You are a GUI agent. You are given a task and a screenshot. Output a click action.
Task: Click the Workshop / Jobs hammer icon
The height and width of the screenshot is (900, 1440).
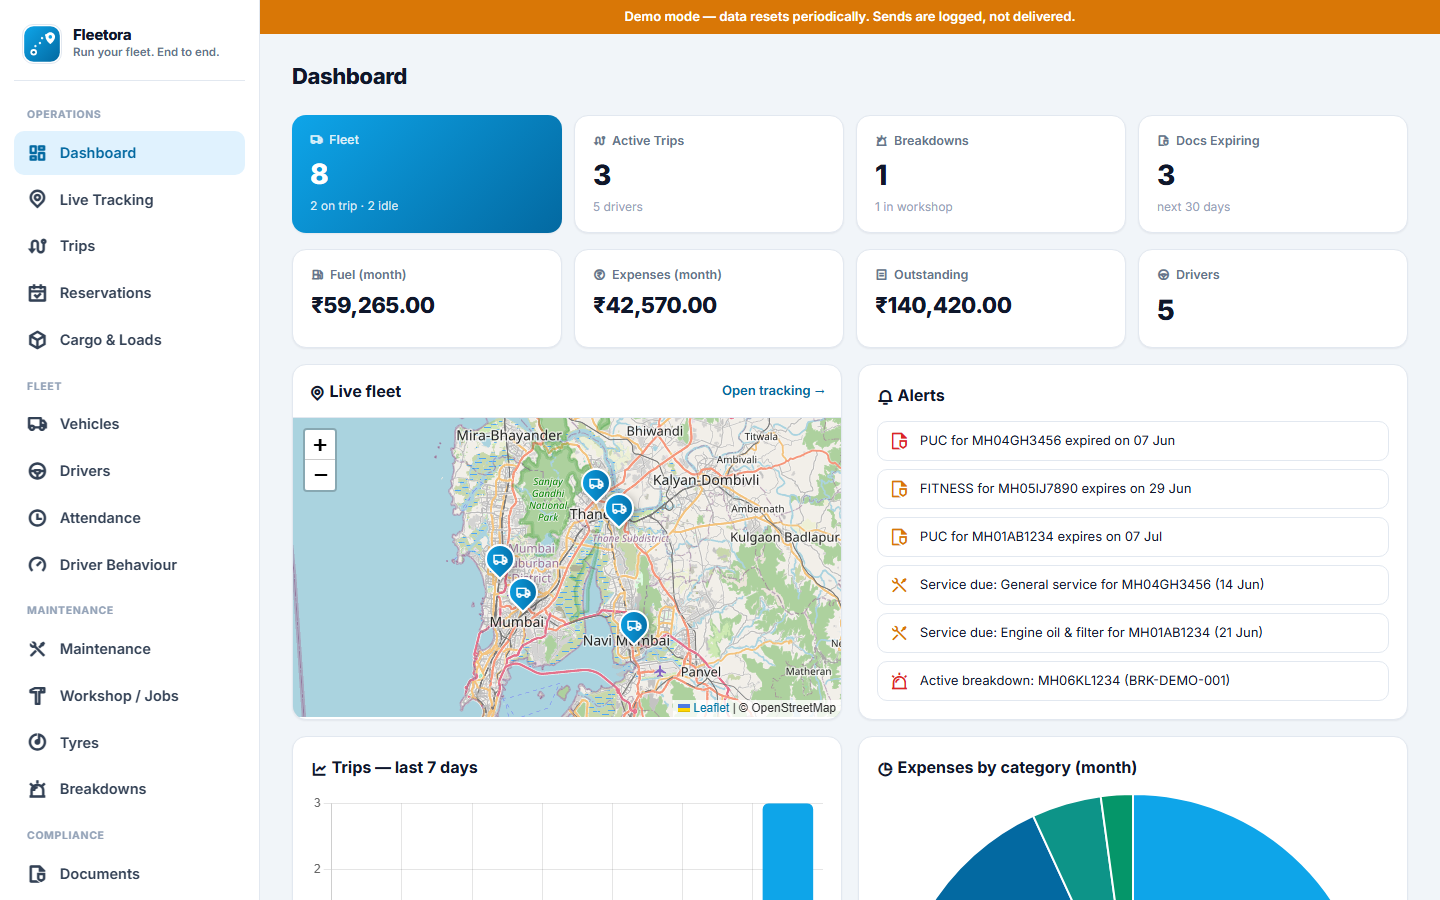[37, 696]
